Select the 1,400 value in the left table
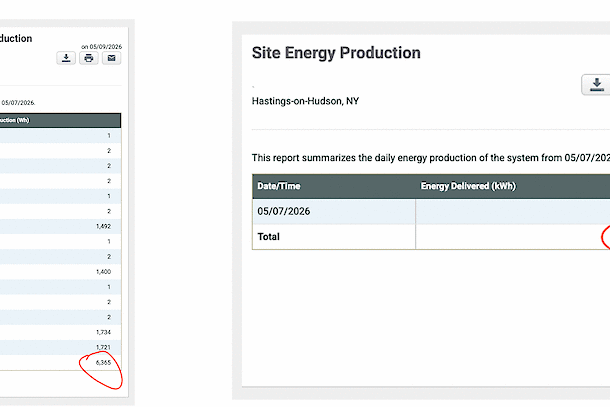610x407 pixels. pyautogui.click(x=103, y=272)
